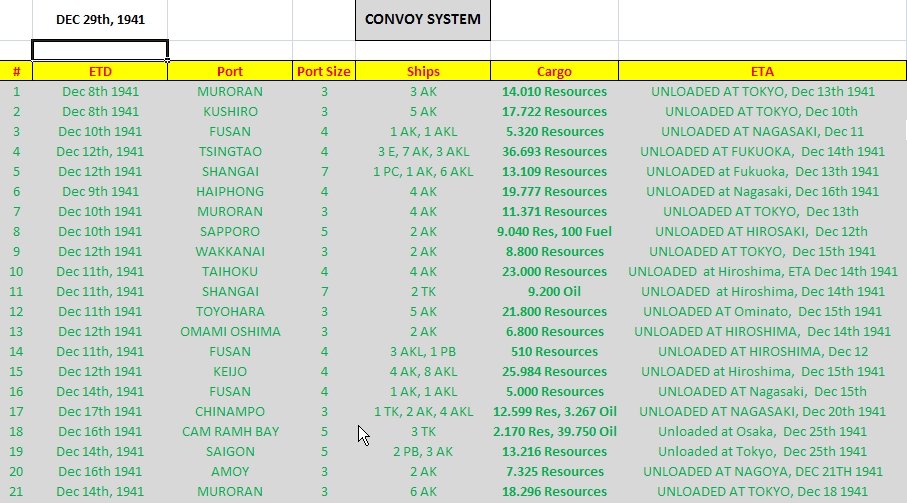
Task: Select cargo cell 17.722 Resources
Action: [554, 112]
